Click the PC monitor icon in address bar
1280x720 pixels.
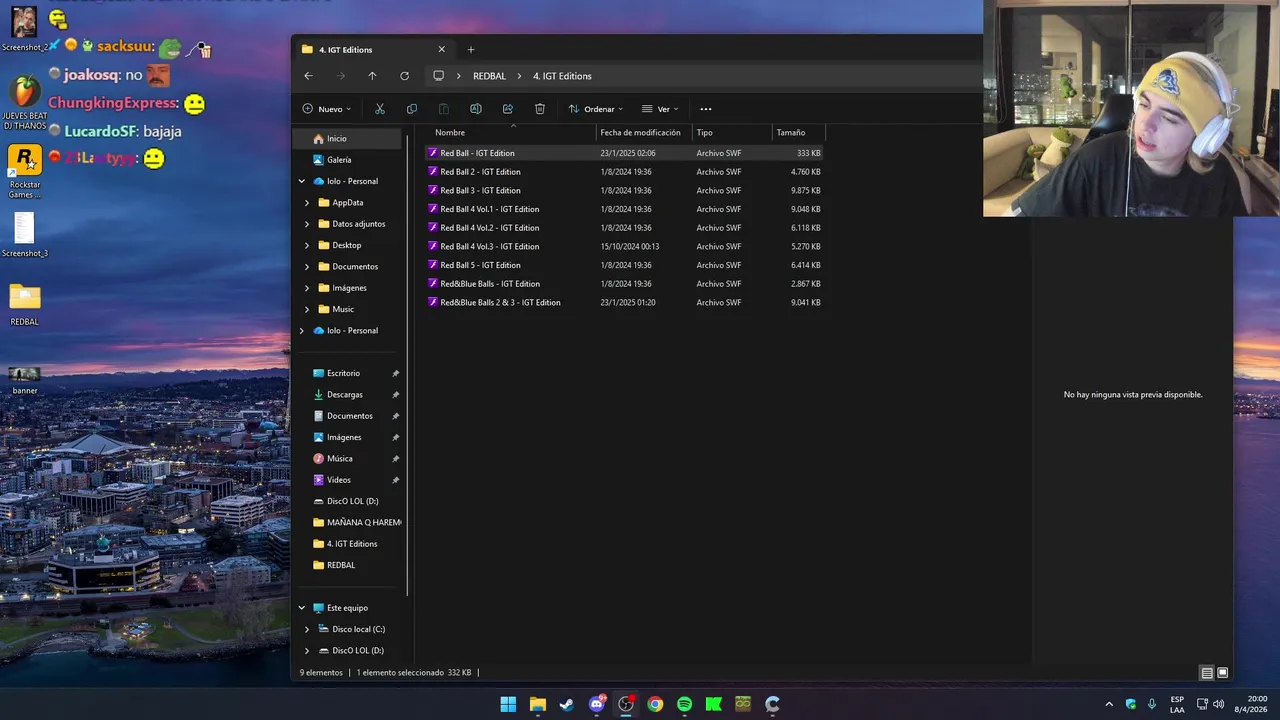(438, 76)
